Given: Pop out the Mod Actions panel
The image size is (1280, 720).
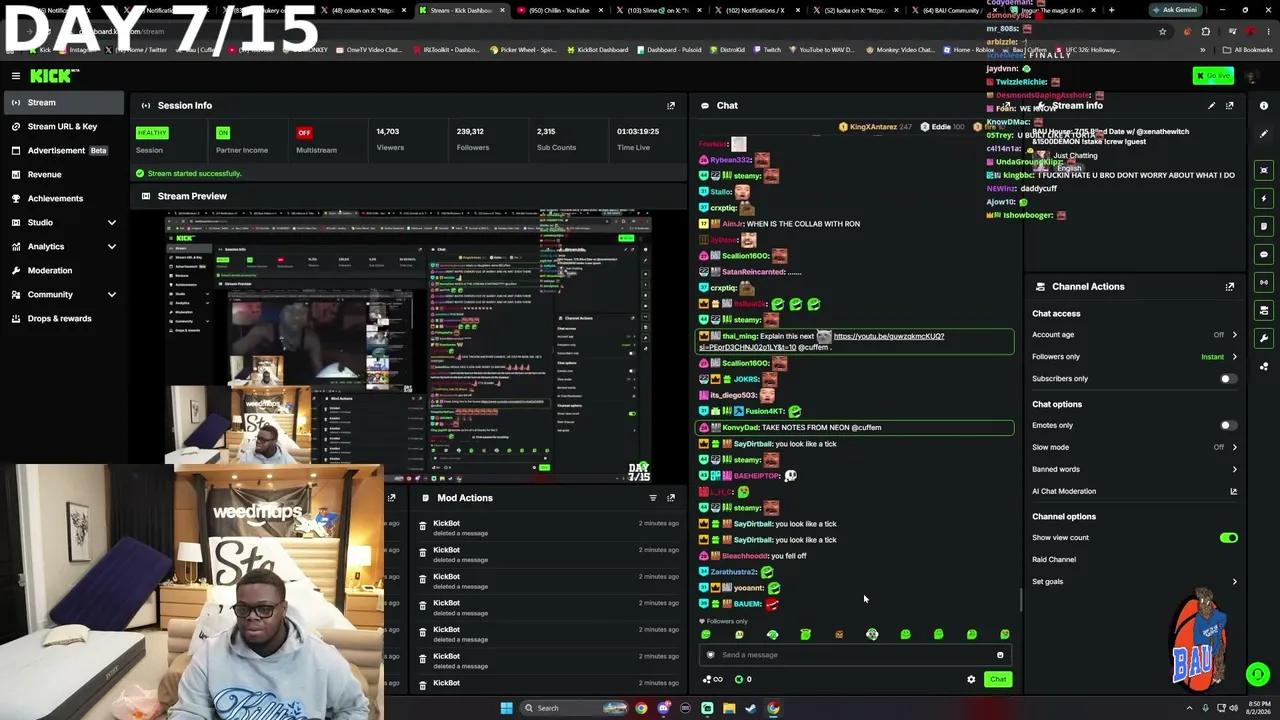Looking at the screenshot, I should [671, 498].
